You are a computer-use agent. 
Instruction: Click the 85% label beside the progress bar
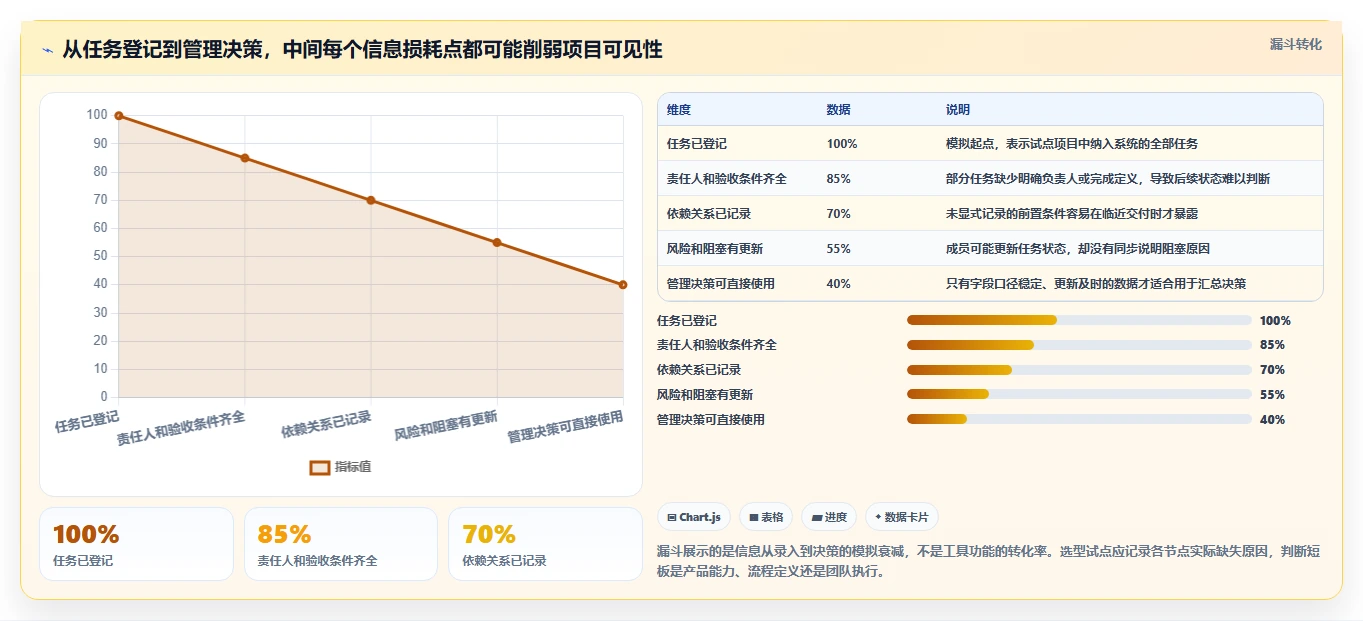point(1272,345)
